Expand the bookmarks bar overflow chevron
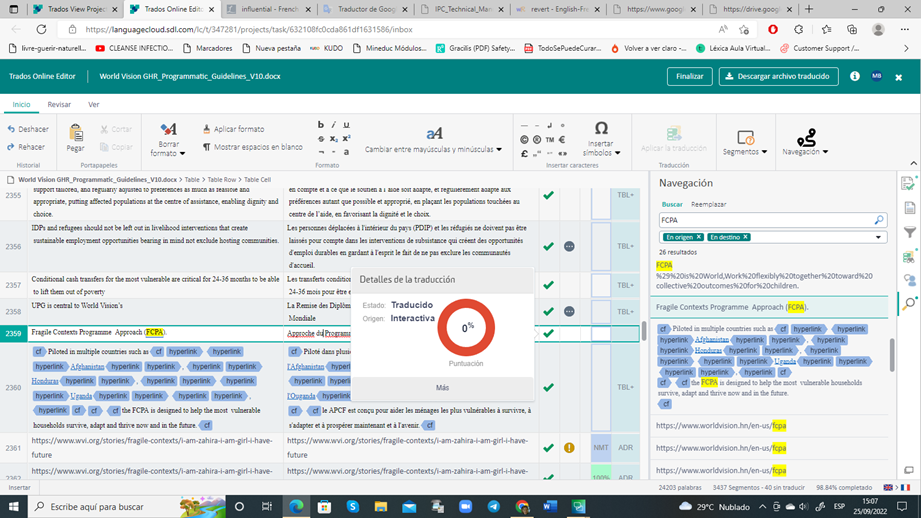 pyautogui.click(x=906, y=49)
